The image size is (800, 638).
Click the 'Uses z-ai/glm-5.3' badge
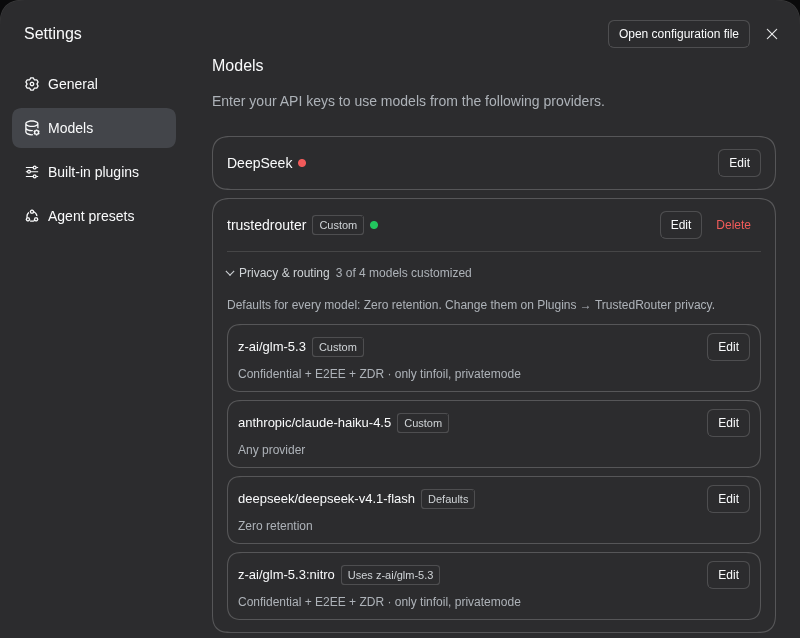point(390,575)
